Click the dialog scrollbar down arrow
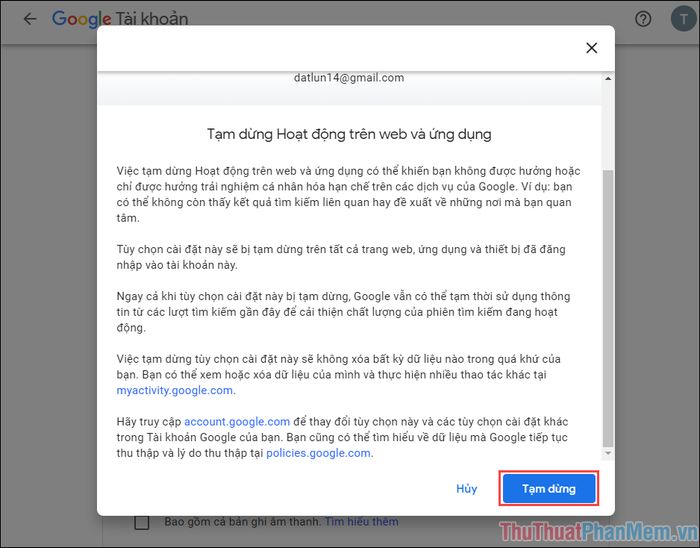The height and width of the screenshot is (548, 700). pos(608,453)
